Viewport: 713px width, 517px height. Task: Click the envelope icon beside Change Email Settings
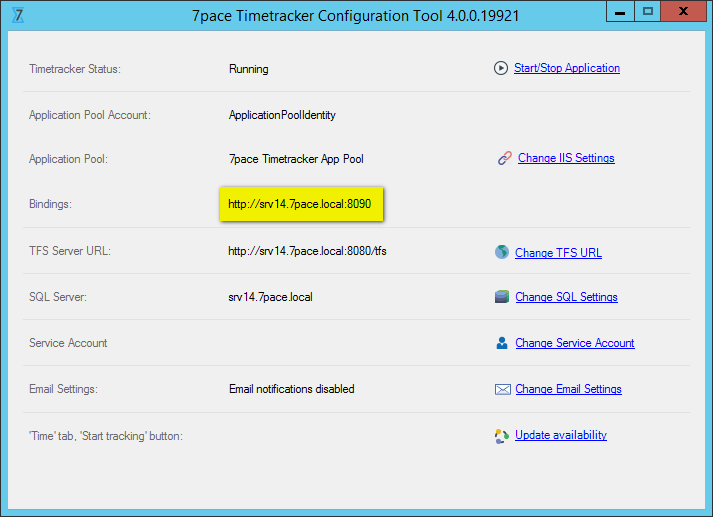coord(502,390)
